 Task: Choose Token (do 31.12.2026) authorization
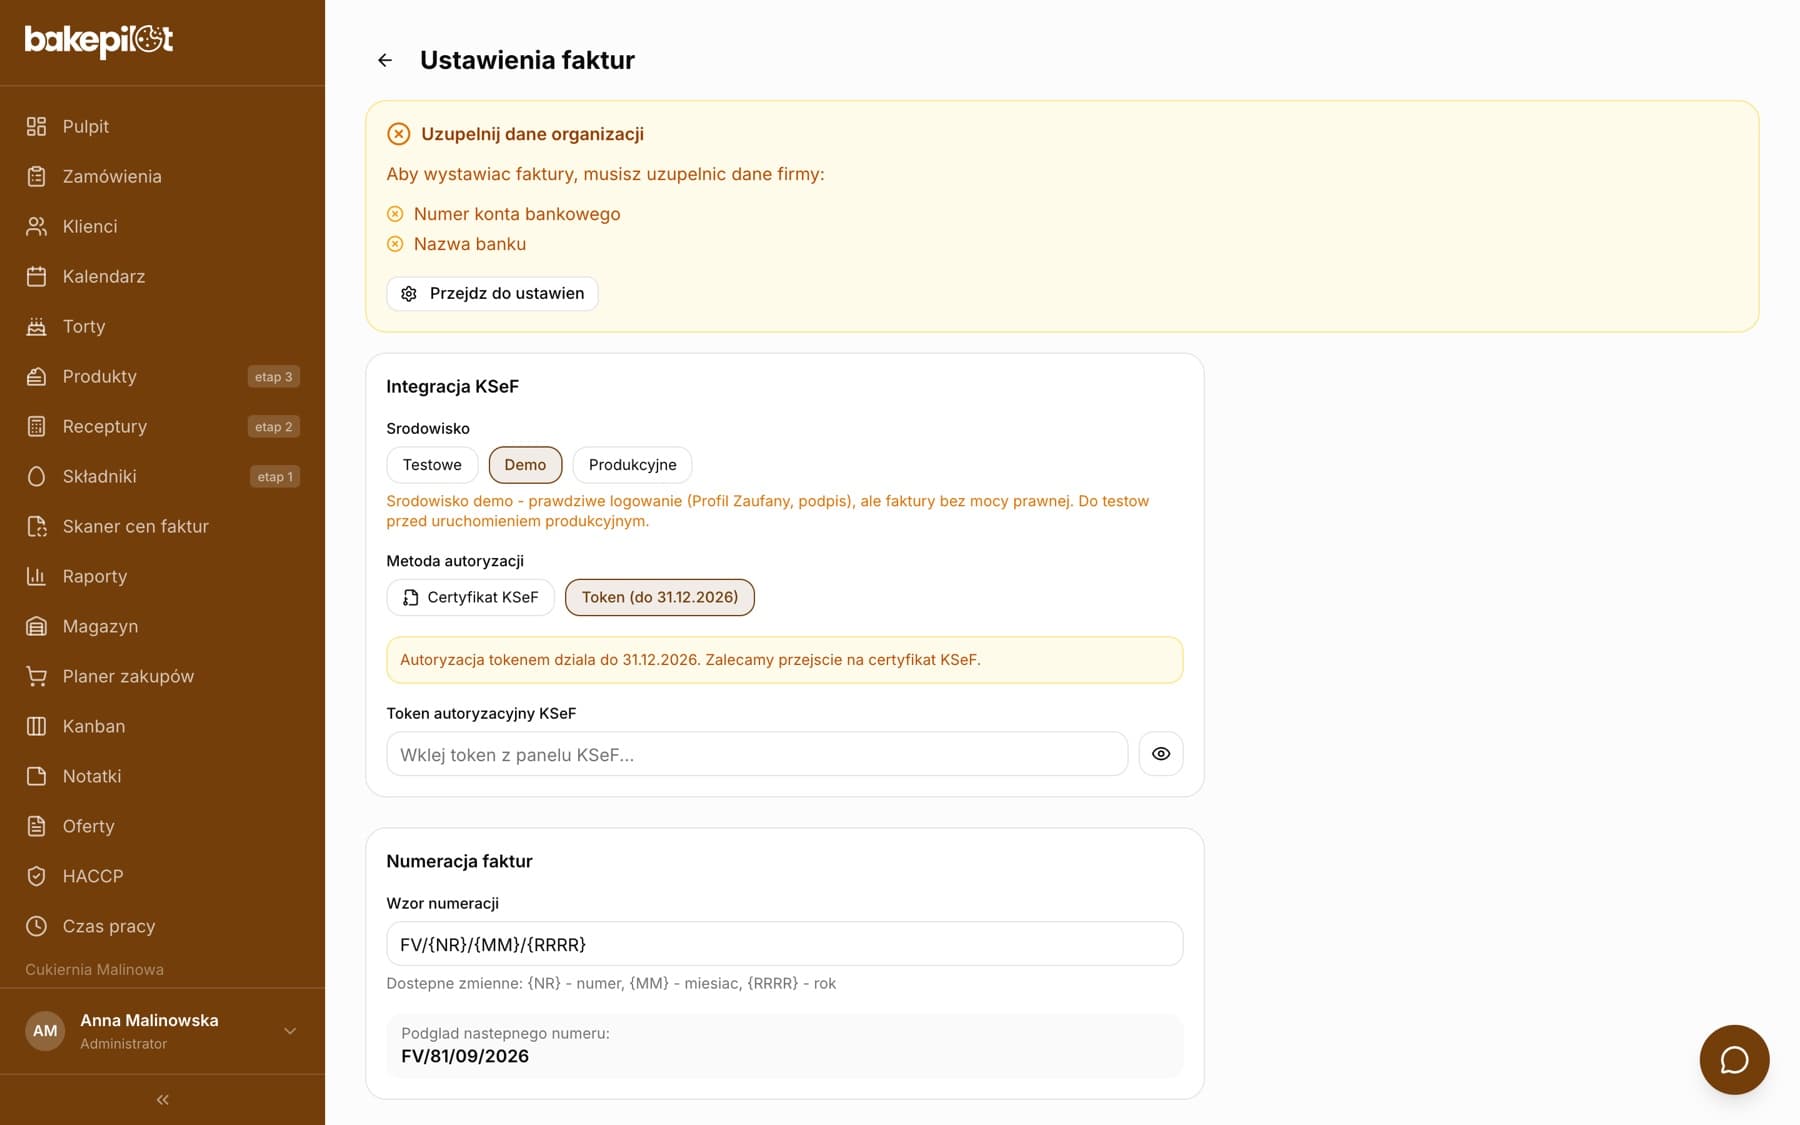tap(660, 597)
